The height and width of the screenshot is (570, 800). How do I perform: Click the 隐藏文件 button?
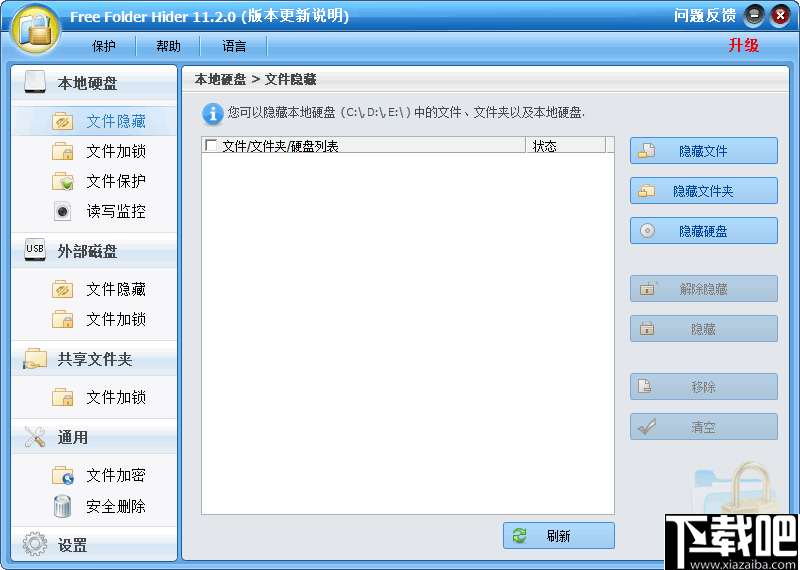tap(704, 151)
